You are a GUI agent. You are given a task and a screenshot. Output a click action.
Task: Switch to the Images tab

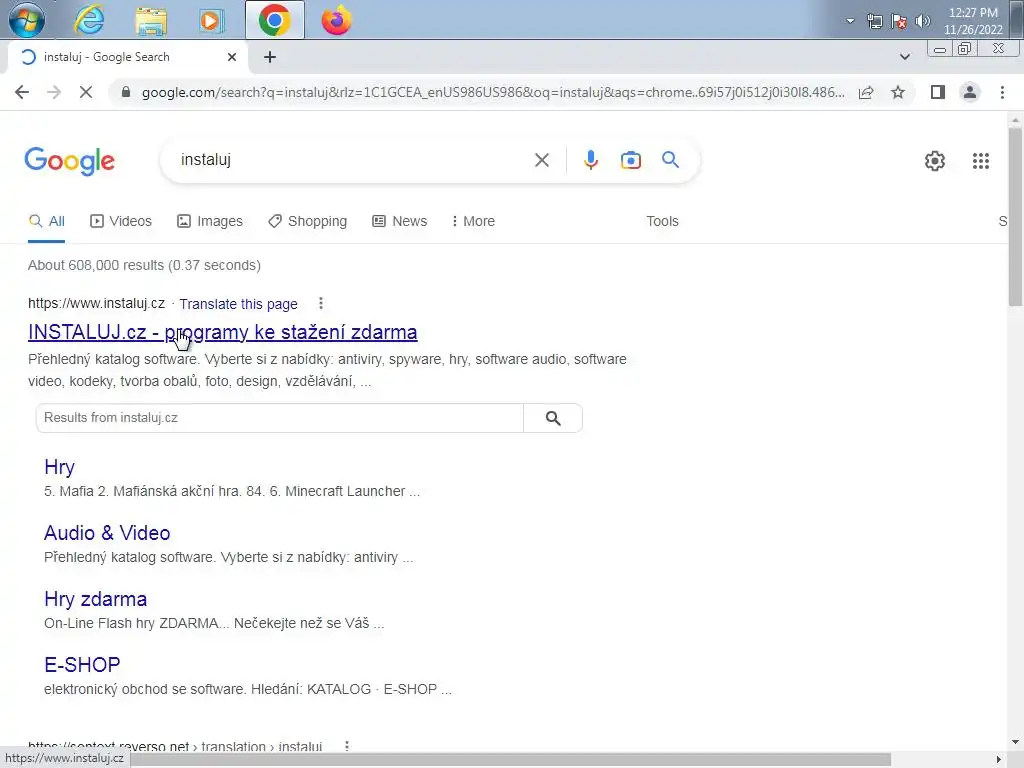[210, 221]
